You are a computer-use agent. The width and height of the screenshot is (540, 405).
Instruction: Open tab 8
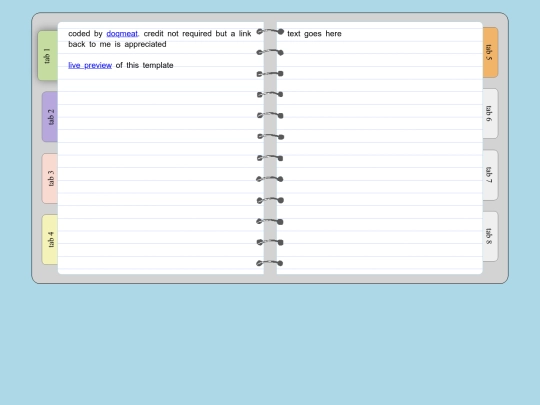coord(490,236)
